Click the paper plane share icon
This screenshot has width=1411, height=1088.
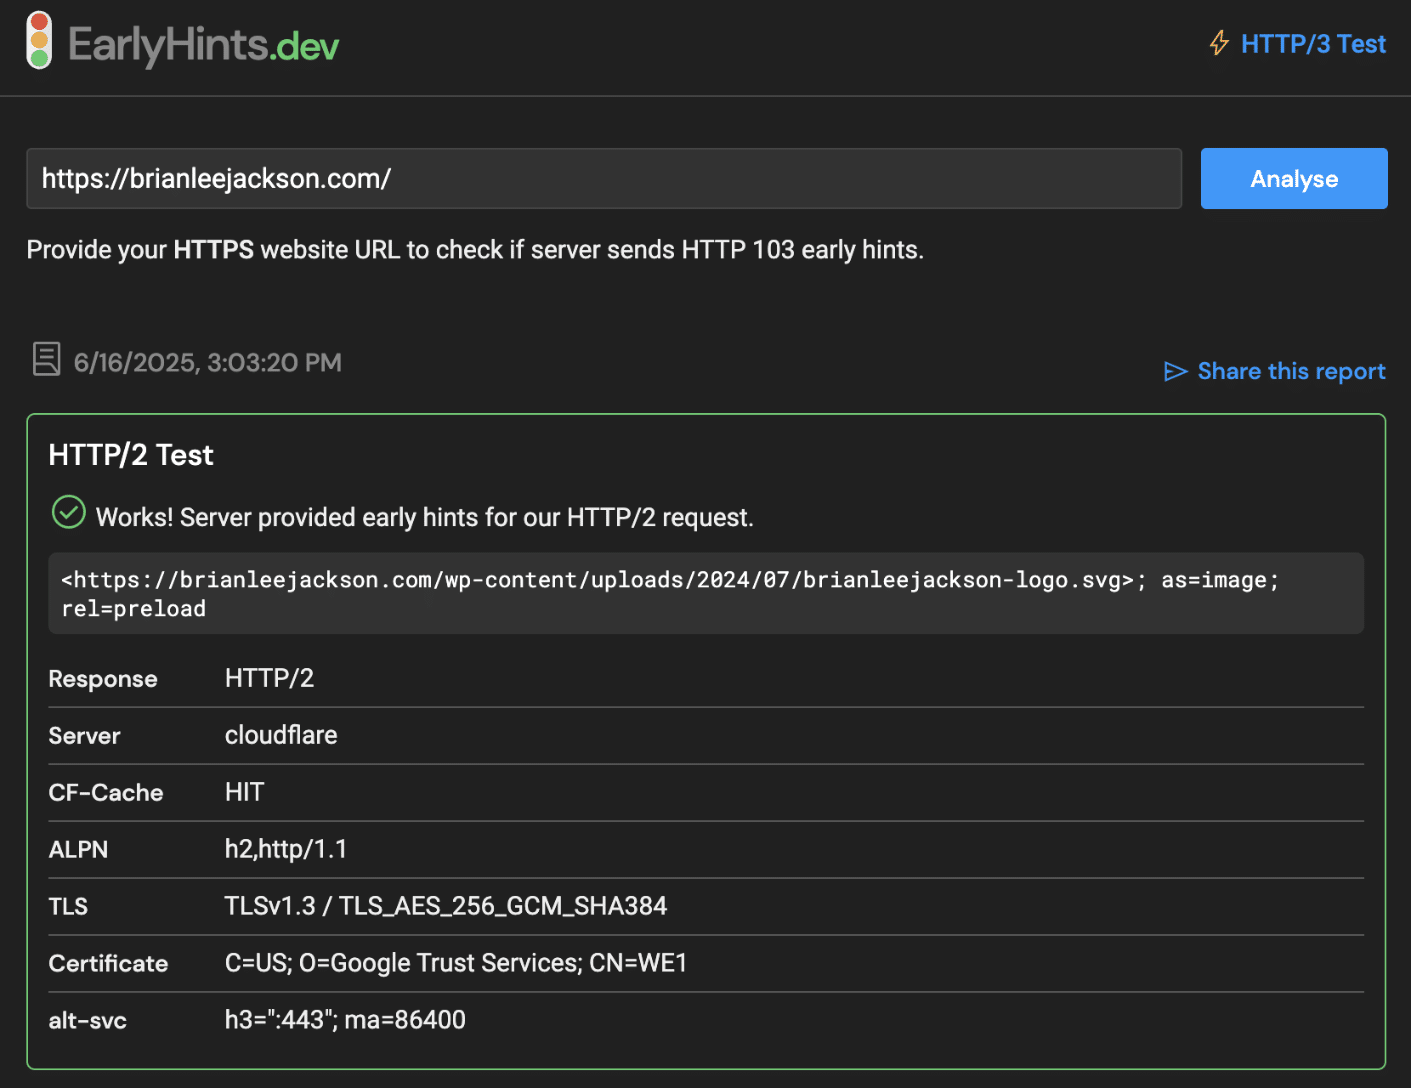tap(1176, 371)
